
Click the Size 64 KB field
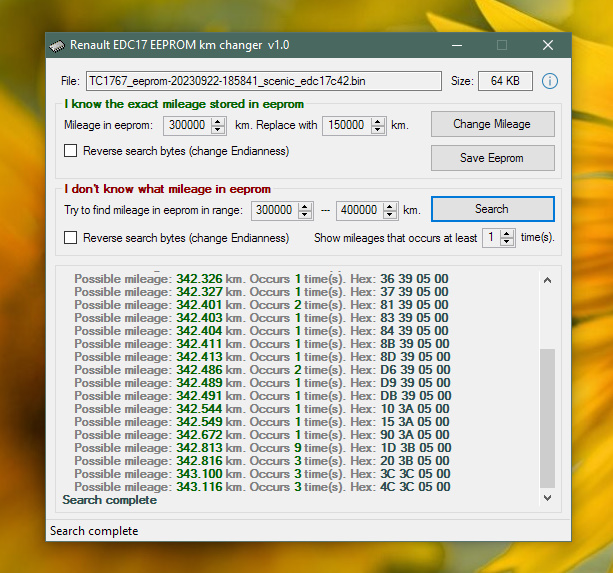point(505,81)
